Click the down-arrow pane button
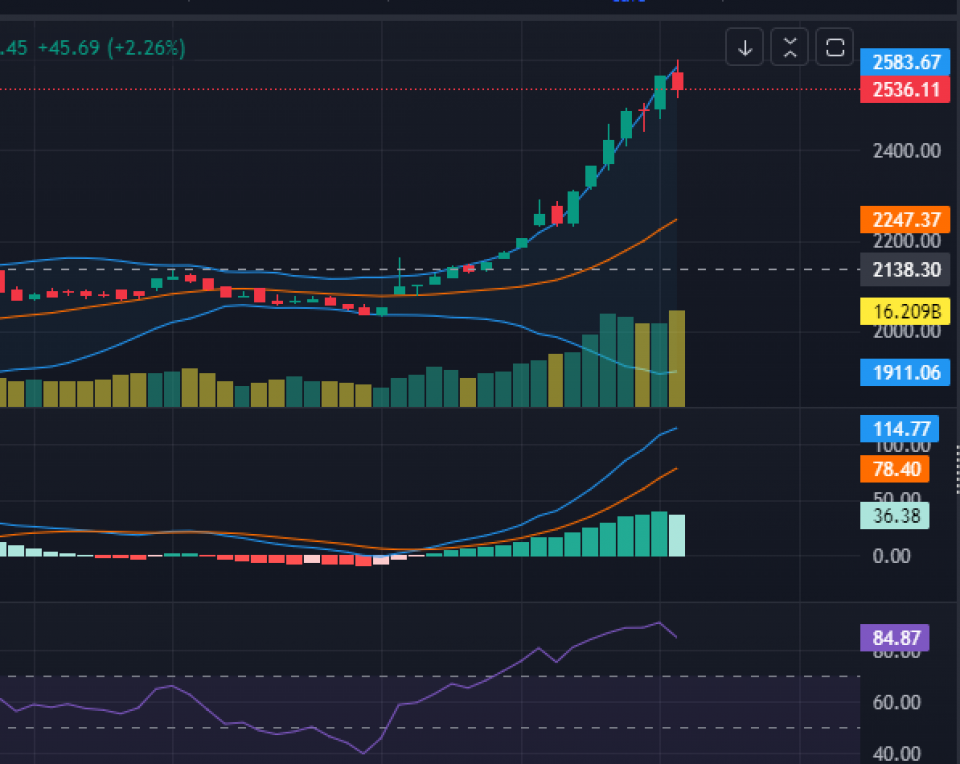The image size is (960, 764). [744, 47]
